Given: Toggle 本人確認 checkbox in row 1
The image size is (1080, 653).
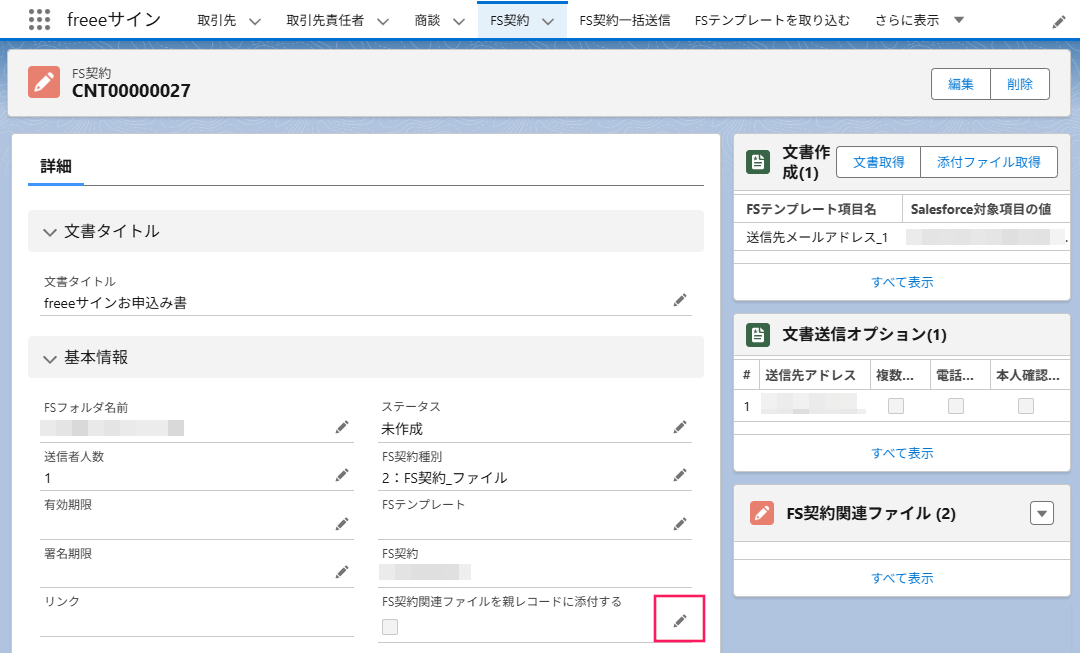Looking at the screenshot, I should tap(1026, 406).
